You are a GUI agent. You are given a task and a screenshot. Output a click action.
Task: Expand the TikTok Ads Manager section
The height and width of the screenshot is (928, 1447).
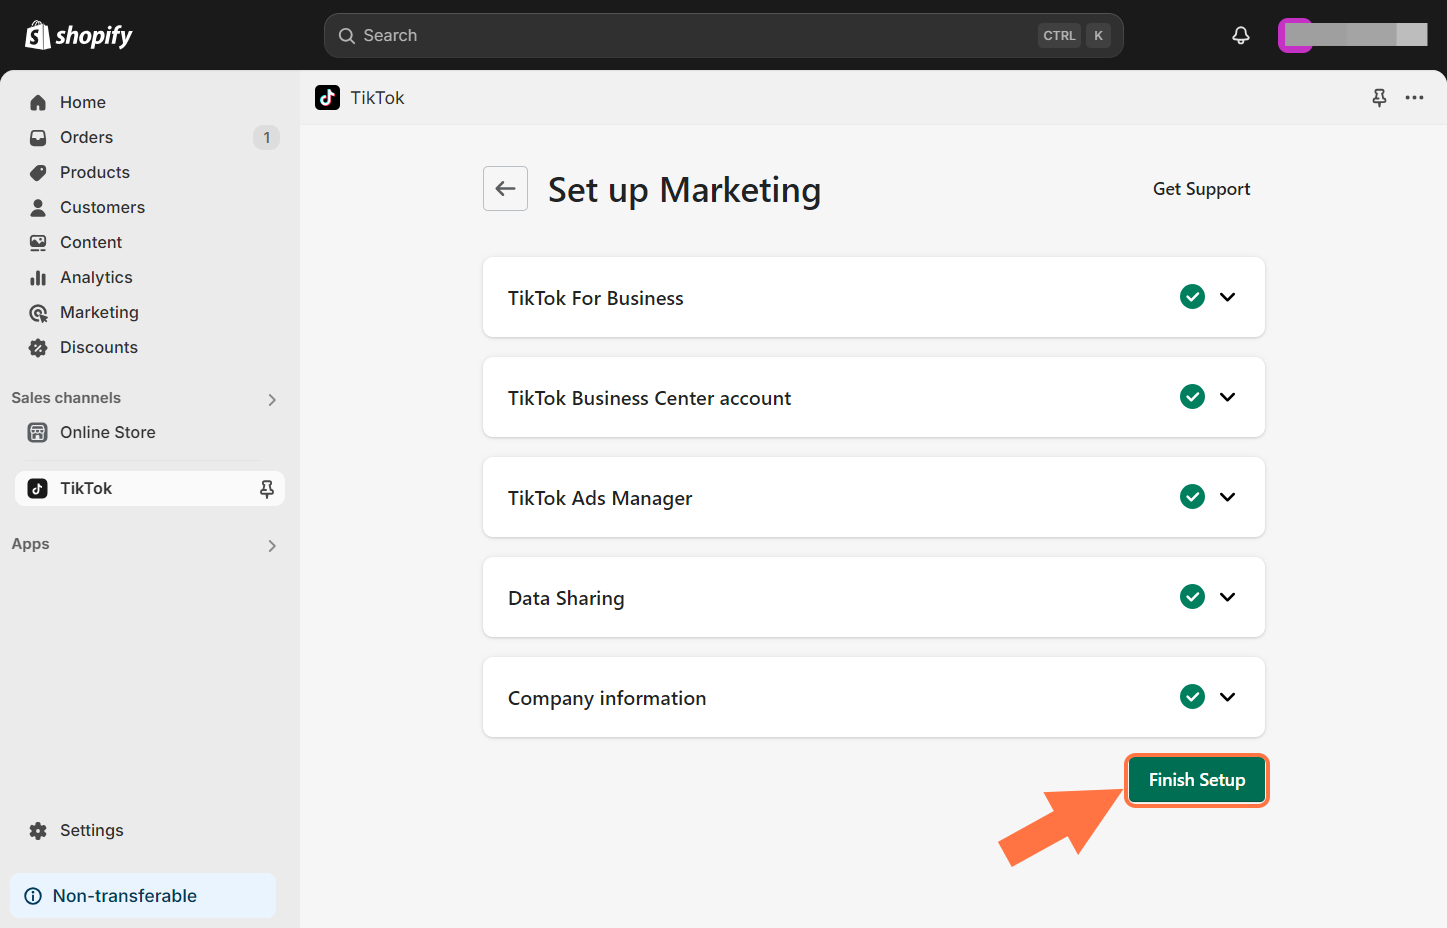coord(1228,497)
